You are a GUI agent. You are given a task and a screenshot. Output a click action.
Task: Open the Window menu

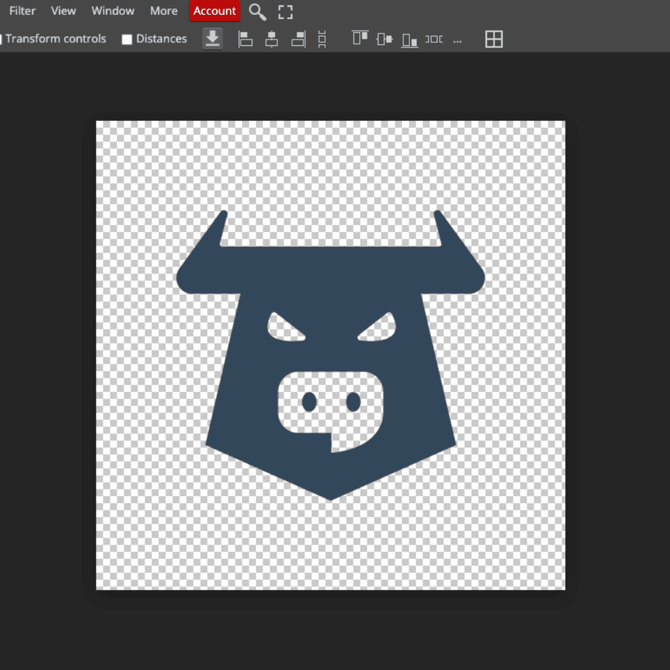click(113, 11)
